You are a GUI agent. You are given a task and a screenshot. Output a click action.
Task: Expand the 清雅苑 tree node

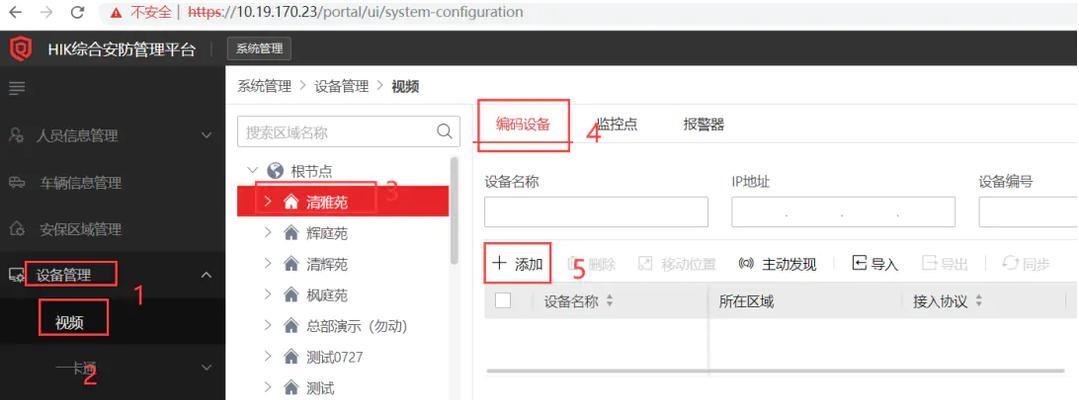coord(267,201)
